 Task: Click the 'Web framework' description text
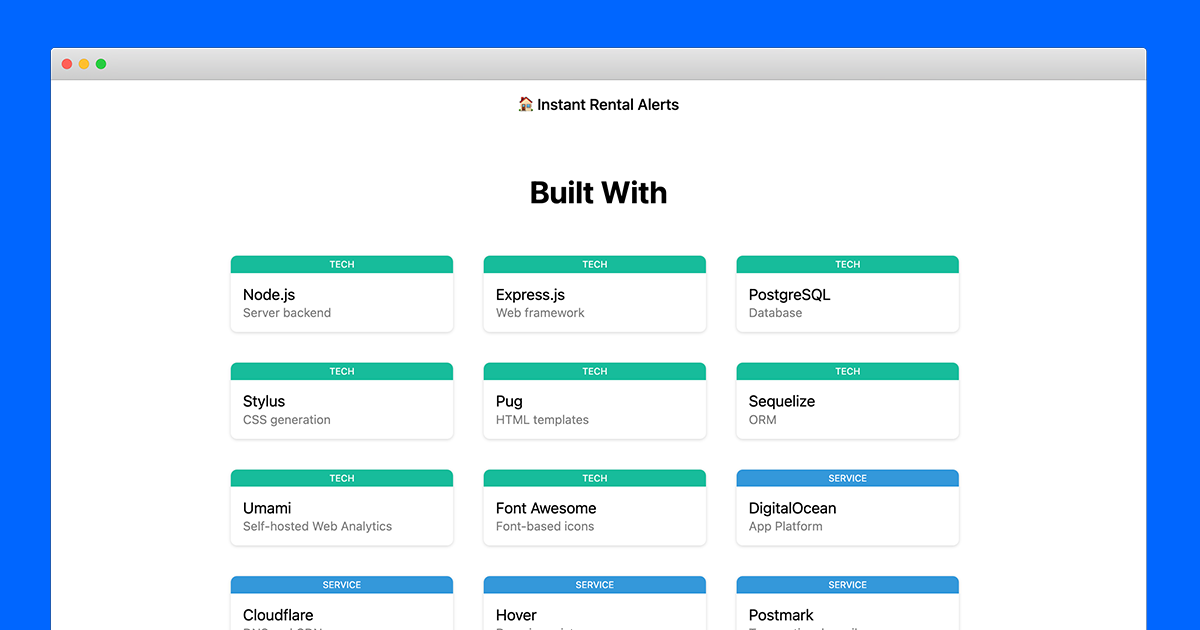[540, 313]
